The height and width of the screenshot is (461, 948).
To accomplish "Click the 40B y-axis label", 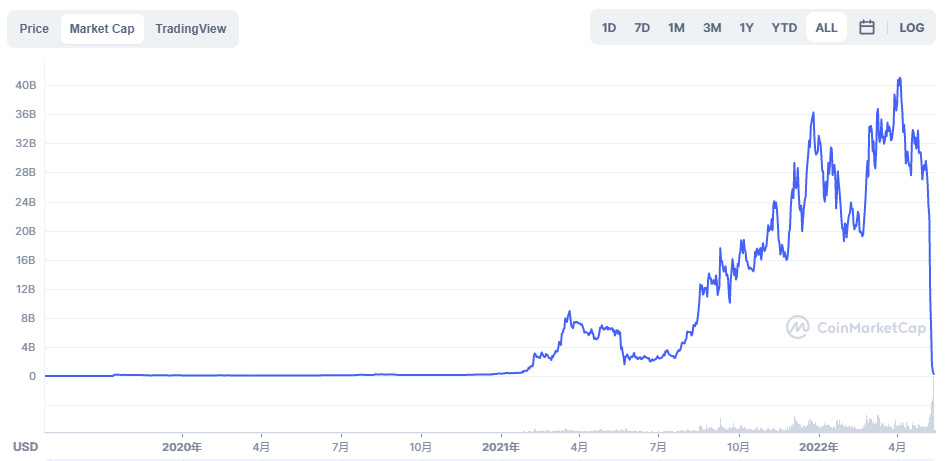I will pos(25,85).
